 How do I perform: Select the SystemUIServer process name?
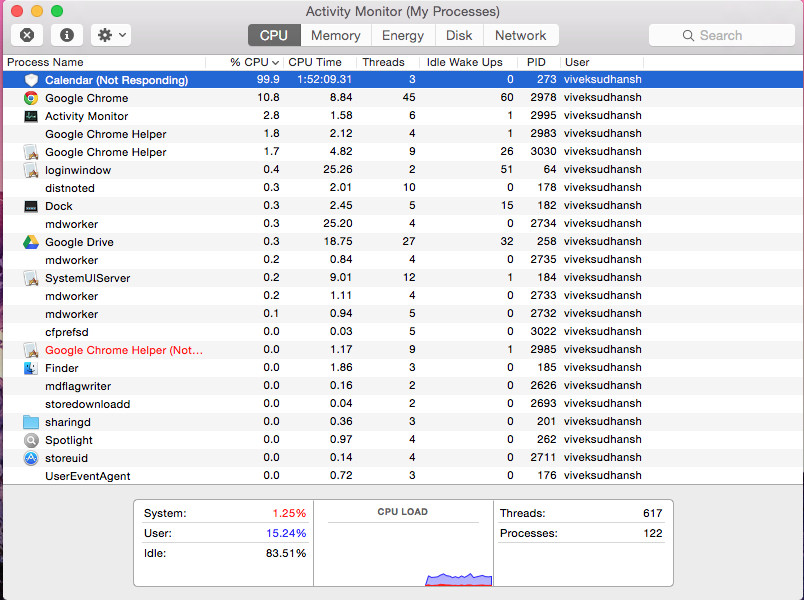click(x=88, y=278)
